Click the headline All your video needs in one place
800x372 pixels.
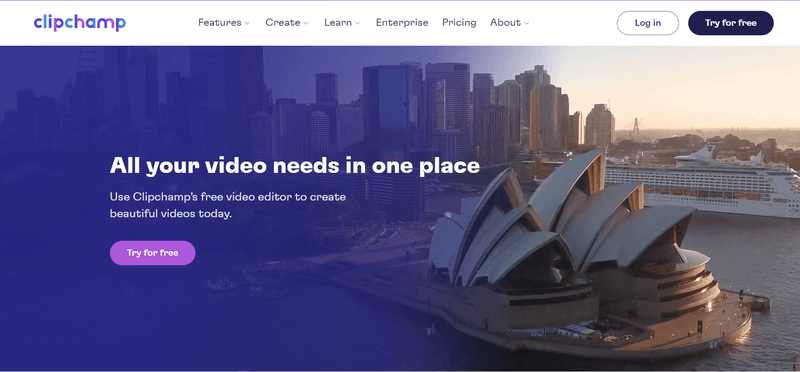coord(295,166)
